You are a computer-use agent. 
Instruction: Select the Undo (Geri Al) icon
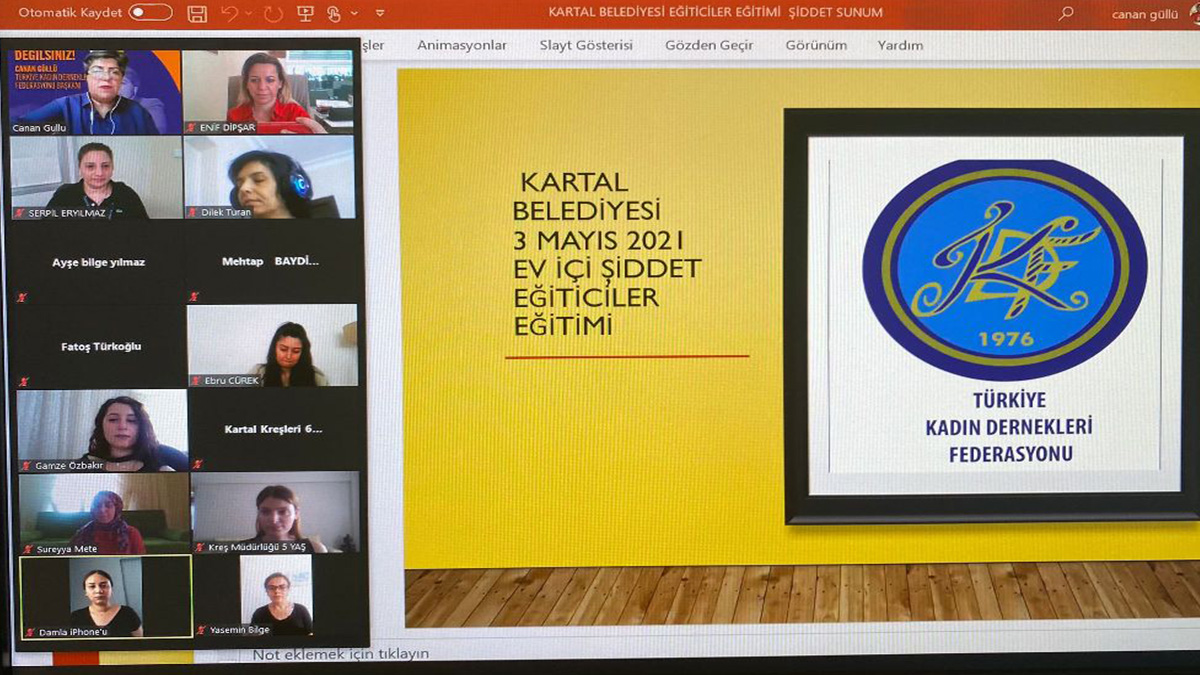pos(229,13)
